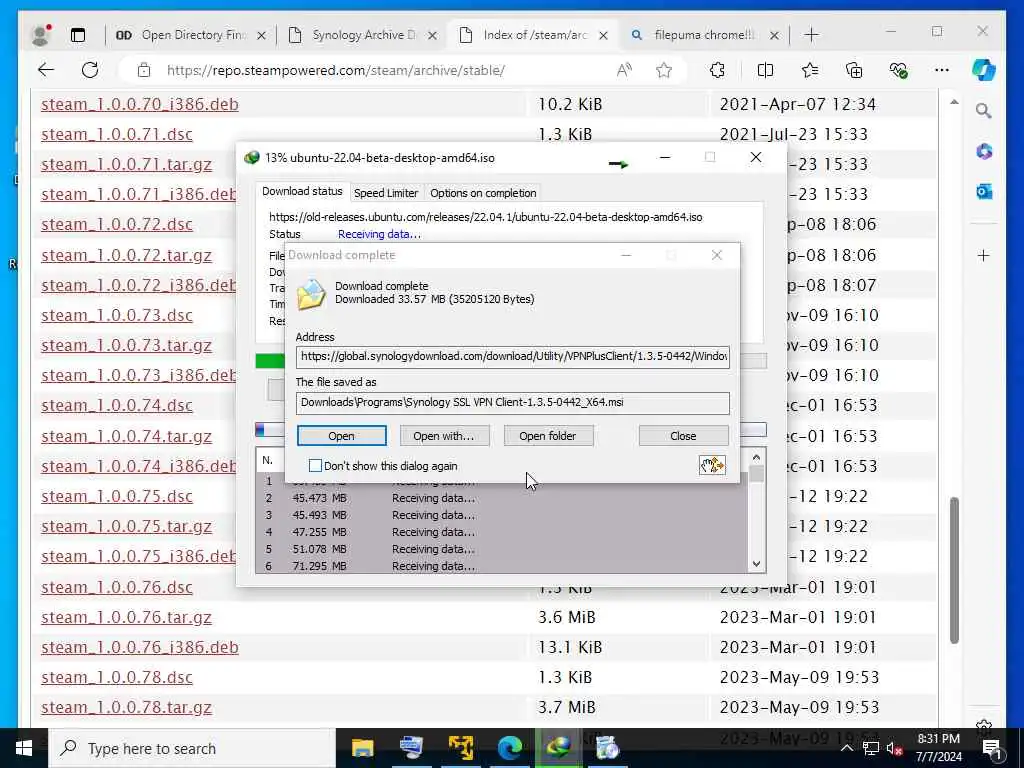Click the browser page vertical scrollbar thumb

click(954, 571)
